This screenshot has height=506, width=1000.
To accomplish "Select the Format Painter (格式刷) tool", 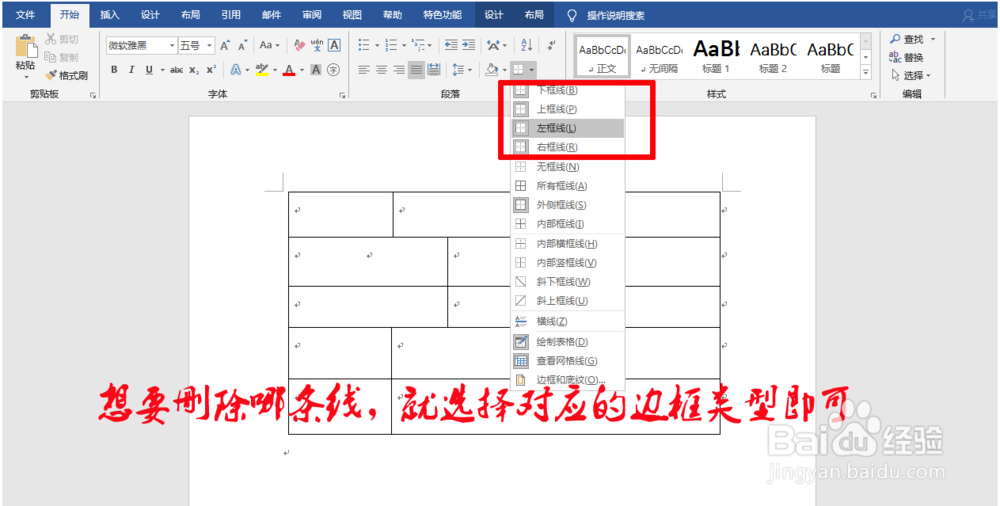I will pyautogui.click(x=66, y=75).
